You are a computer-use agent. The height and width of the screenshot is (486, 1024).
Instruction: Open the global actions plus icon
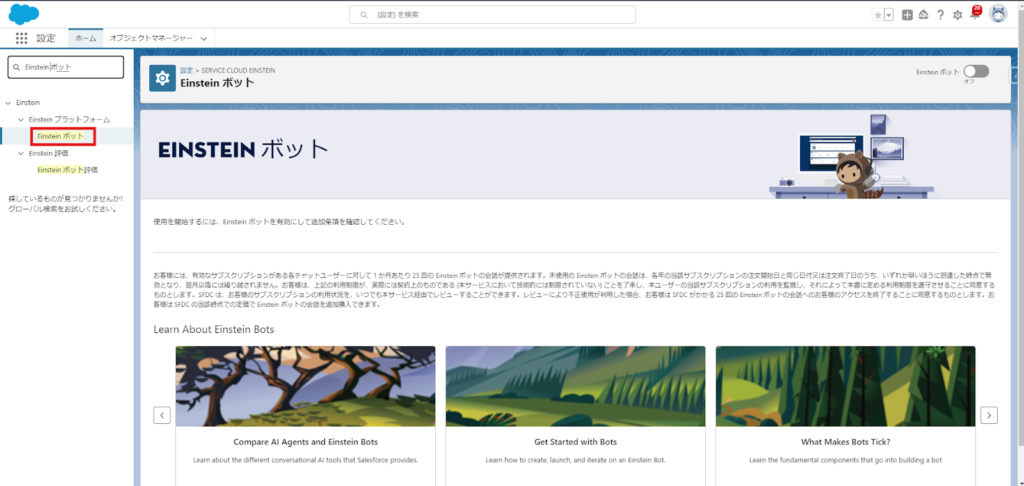click(x=907, y=15)
